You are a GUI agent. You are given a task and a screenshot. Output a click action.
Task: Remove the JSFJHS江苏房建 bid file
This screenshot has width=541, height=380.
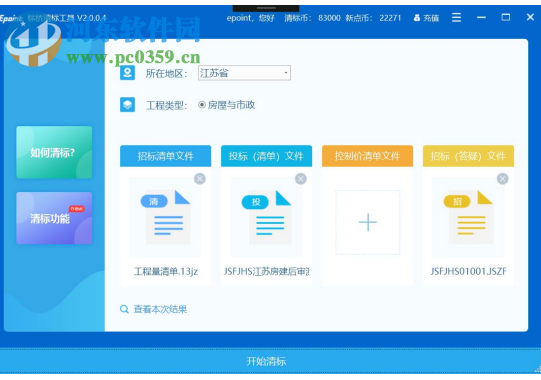point(301,179)
